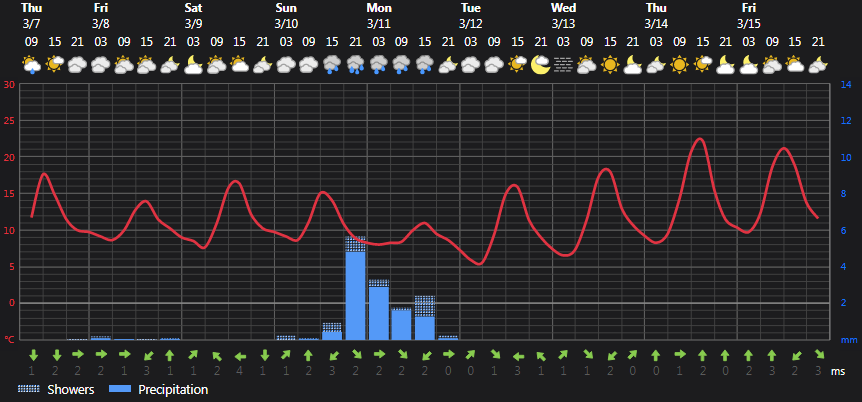The width and height of the screenshot is (862, 402).
Task: Click the Mon 3/11 03:00 rain icon
Action: (x=379, y=65)
